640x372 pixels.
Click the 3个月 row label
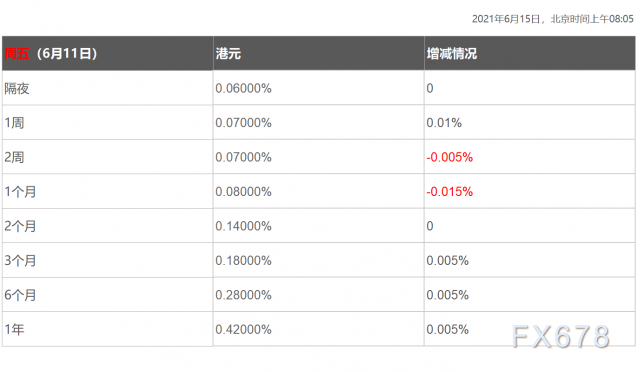[20, 261]
